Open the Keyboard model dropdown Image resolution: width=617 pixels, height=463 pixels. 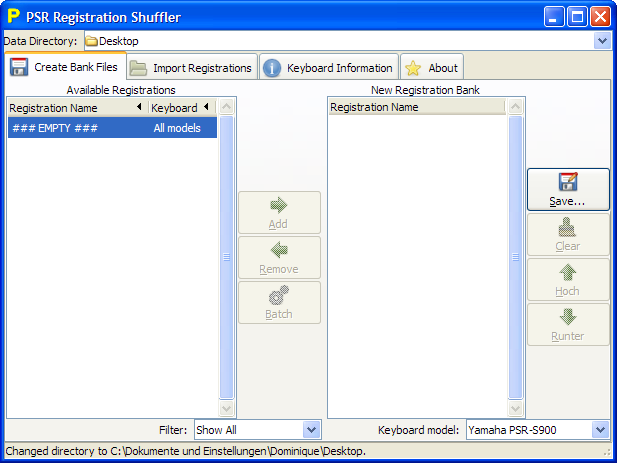(x=599, y=430)
